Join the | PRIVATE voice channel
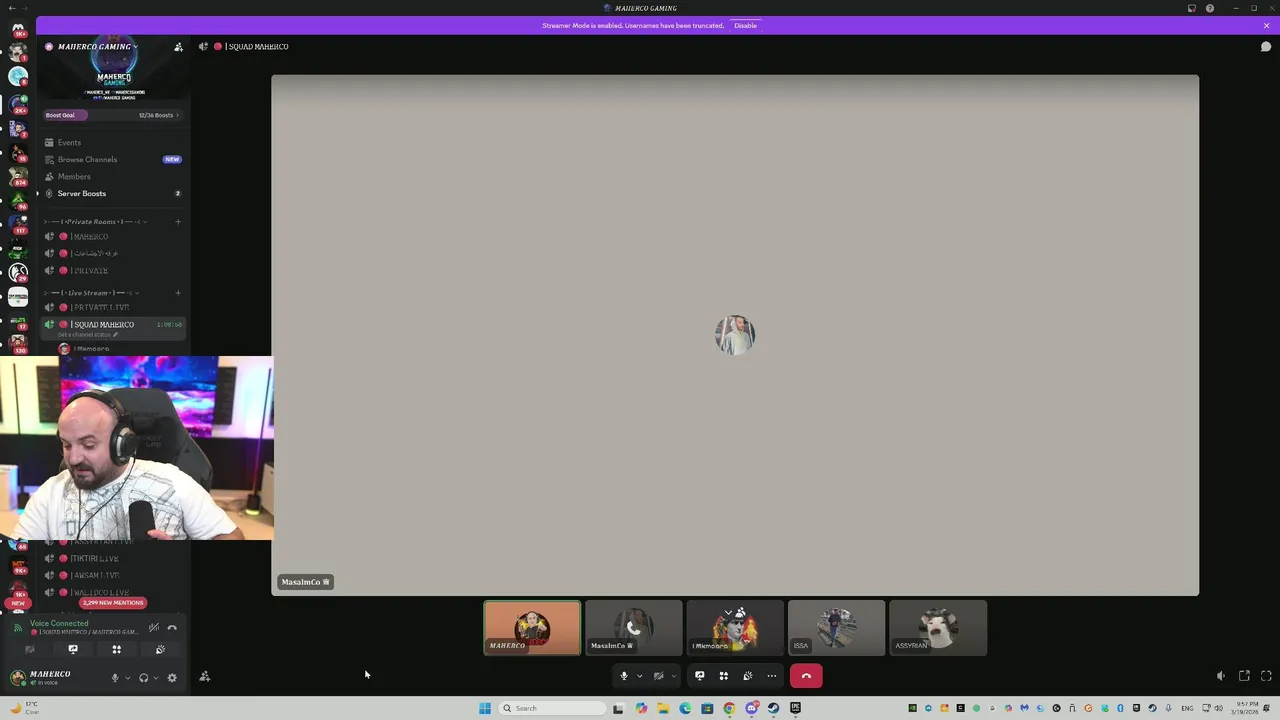The width and height of the screenshot is (1280, 720). (113, 271)
